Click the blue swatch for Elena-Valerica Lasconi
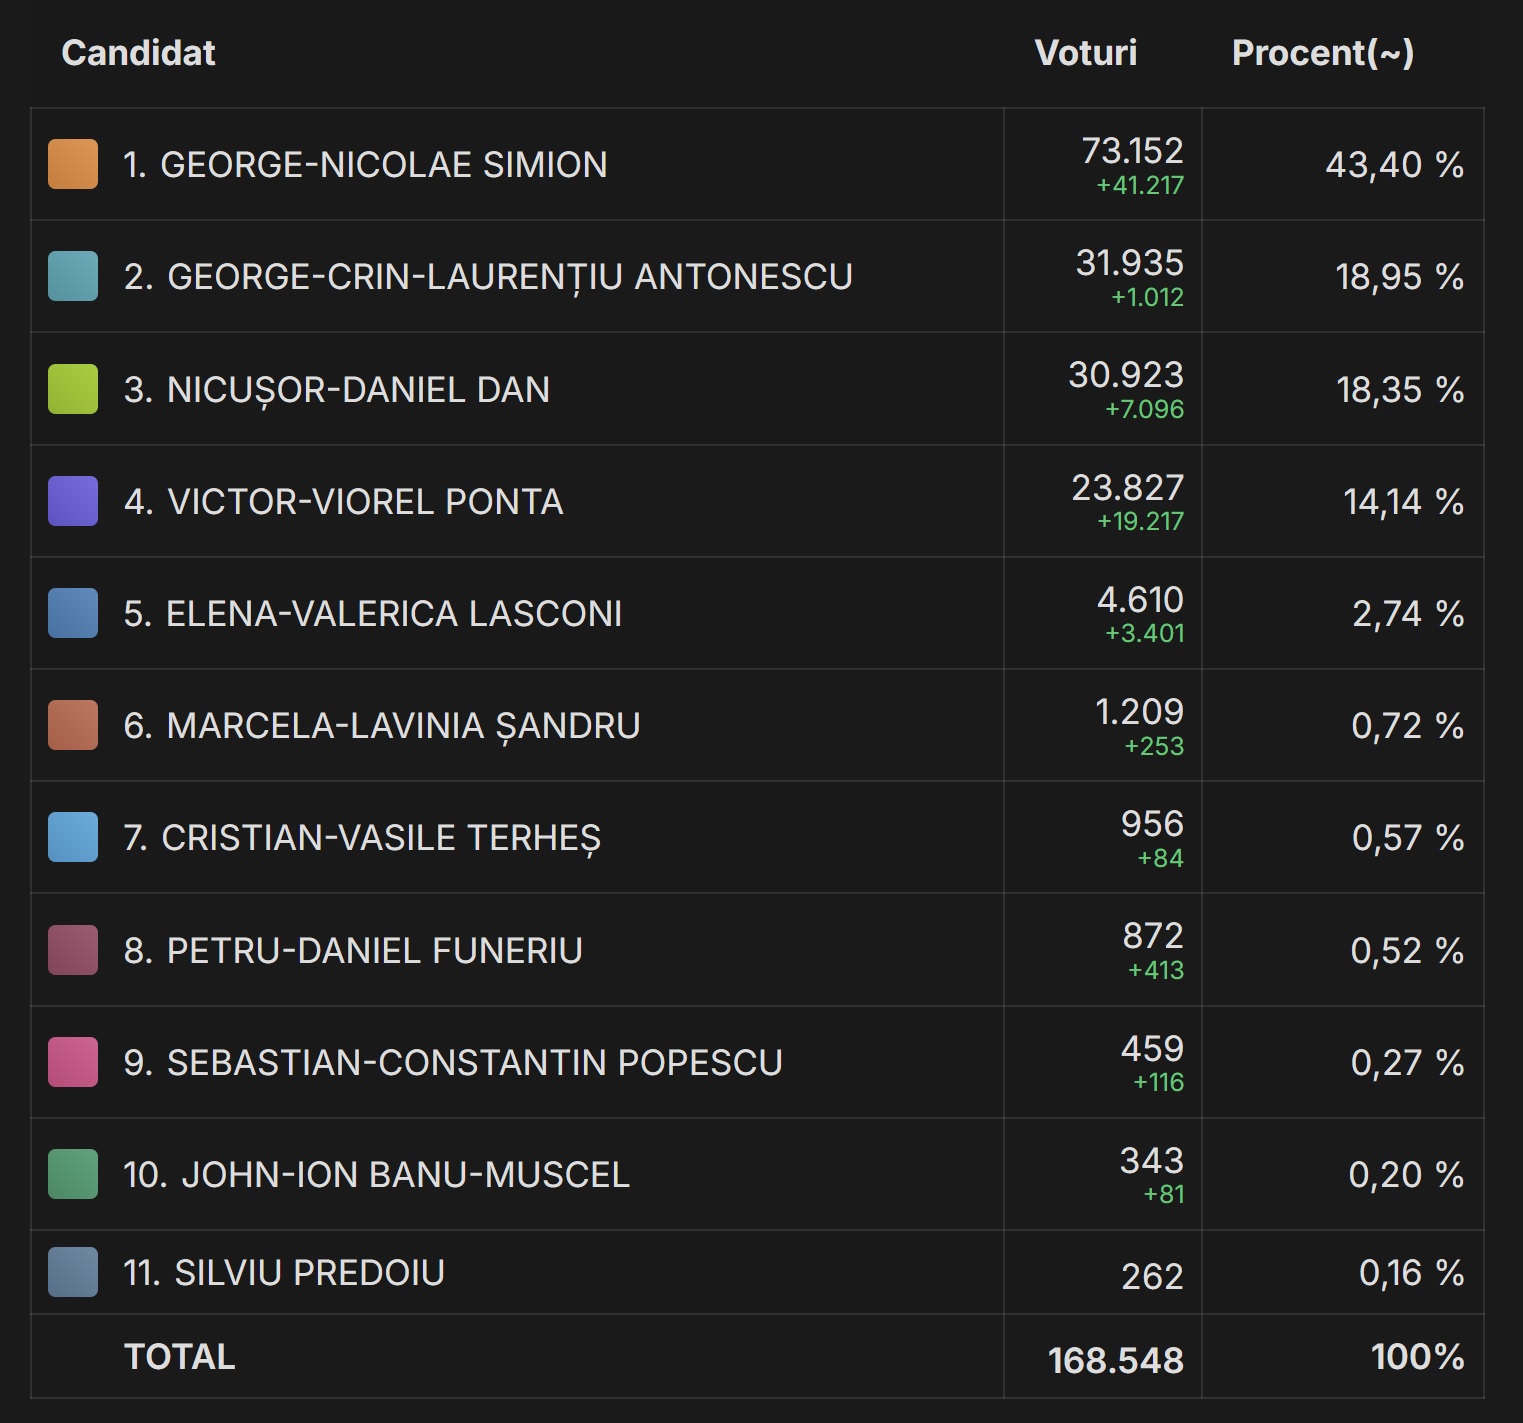 coord(73,613)
